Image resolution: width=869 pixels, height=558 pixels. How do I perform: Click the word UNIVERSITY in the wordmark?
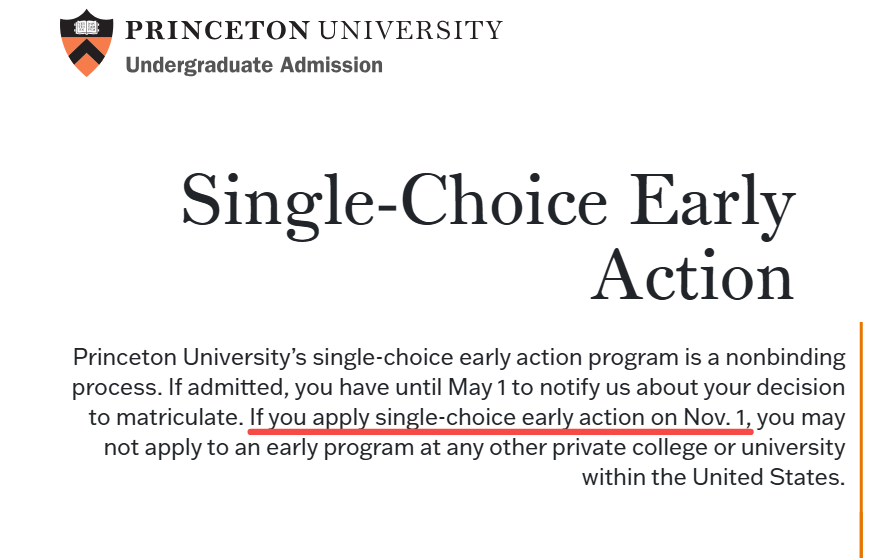(411, 30)
